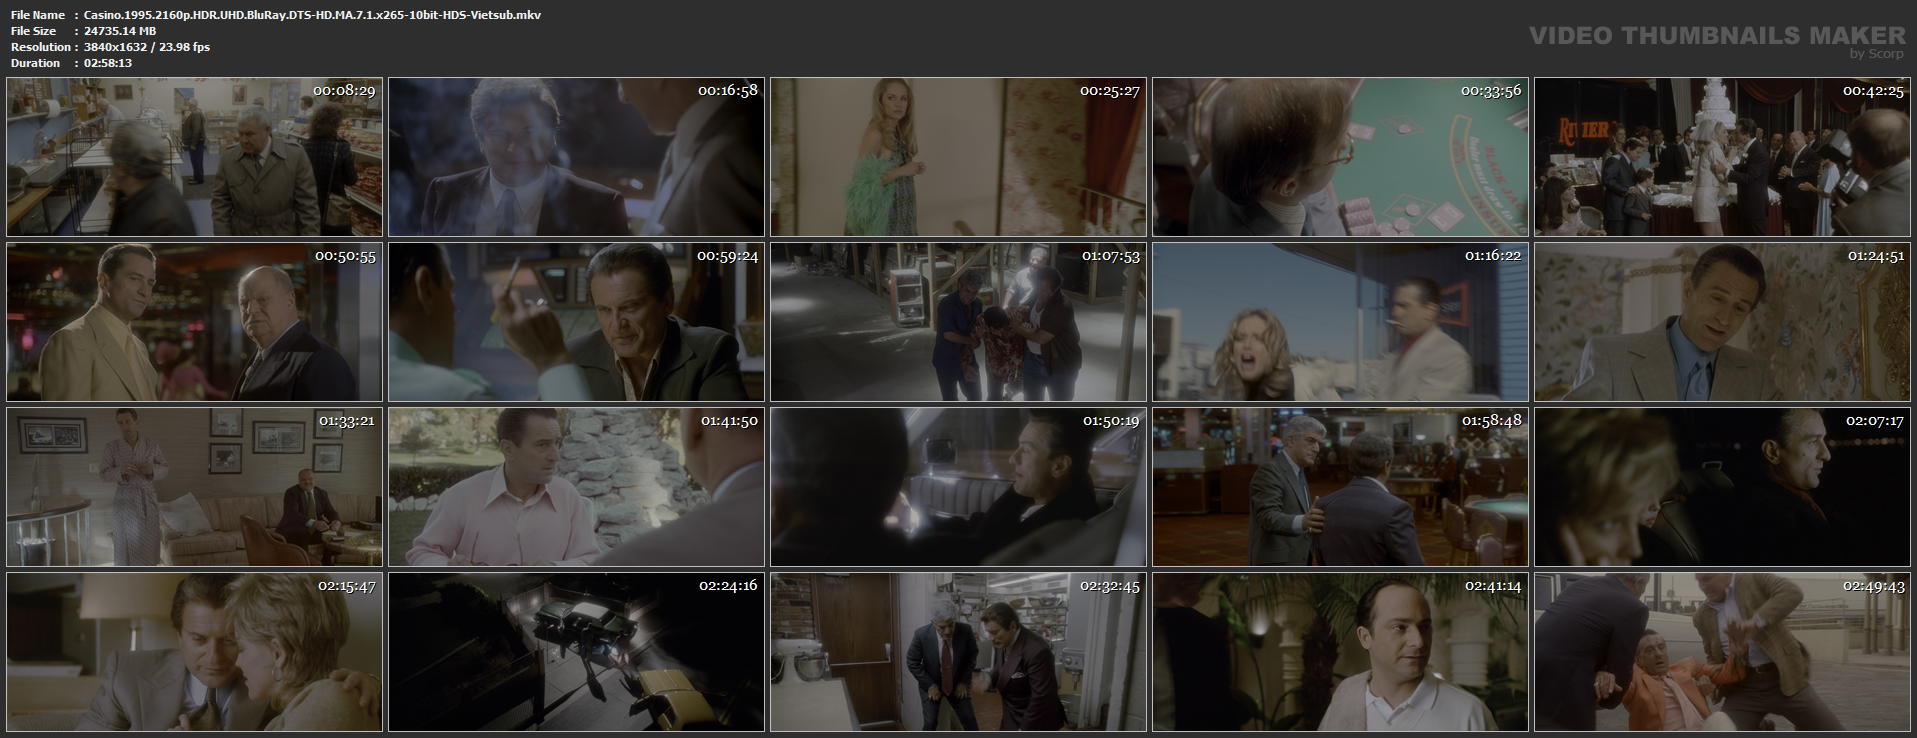Viewport: 1917px width, 738px height.
Task: Pick the 01:41:50 video frame
Action: click(x=577, y=487)
